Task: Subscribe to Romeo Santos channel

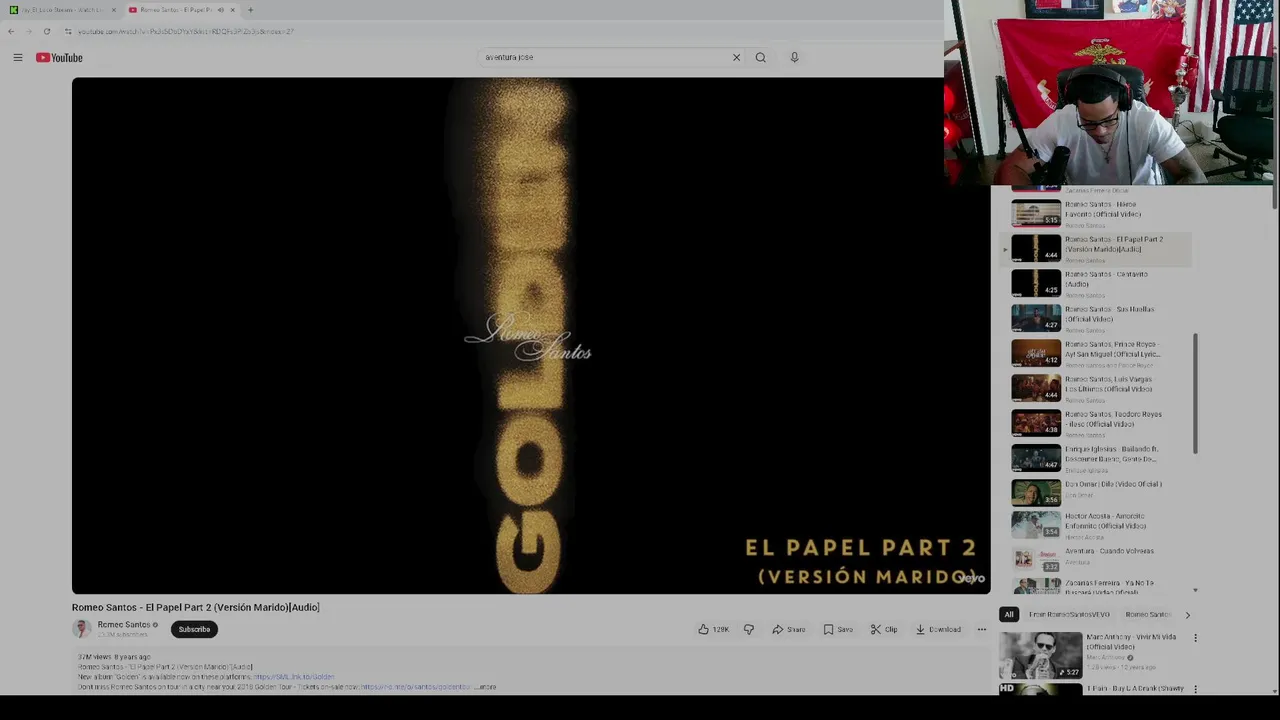Action: [194, 629]
